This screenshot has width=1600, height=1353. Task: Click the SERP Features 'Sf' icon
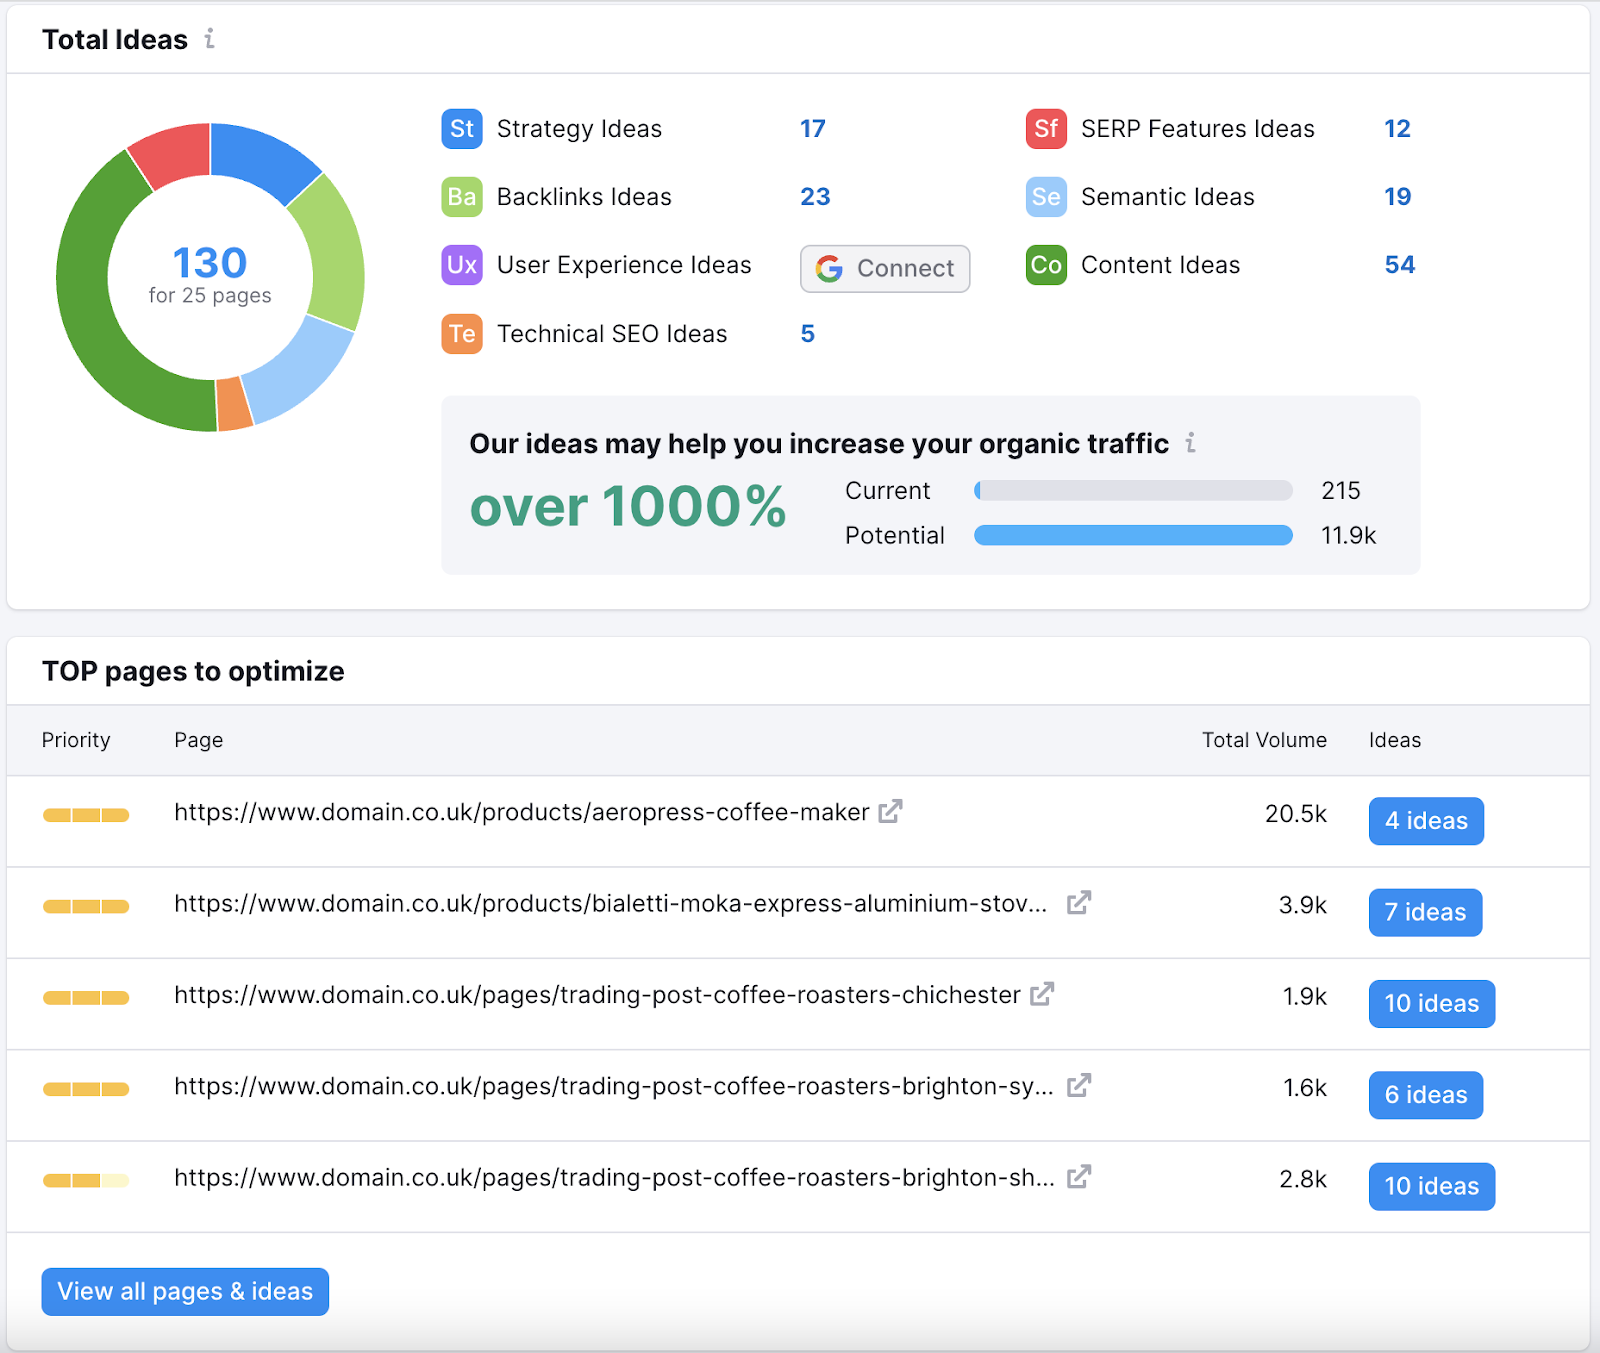click(1045, 129)
